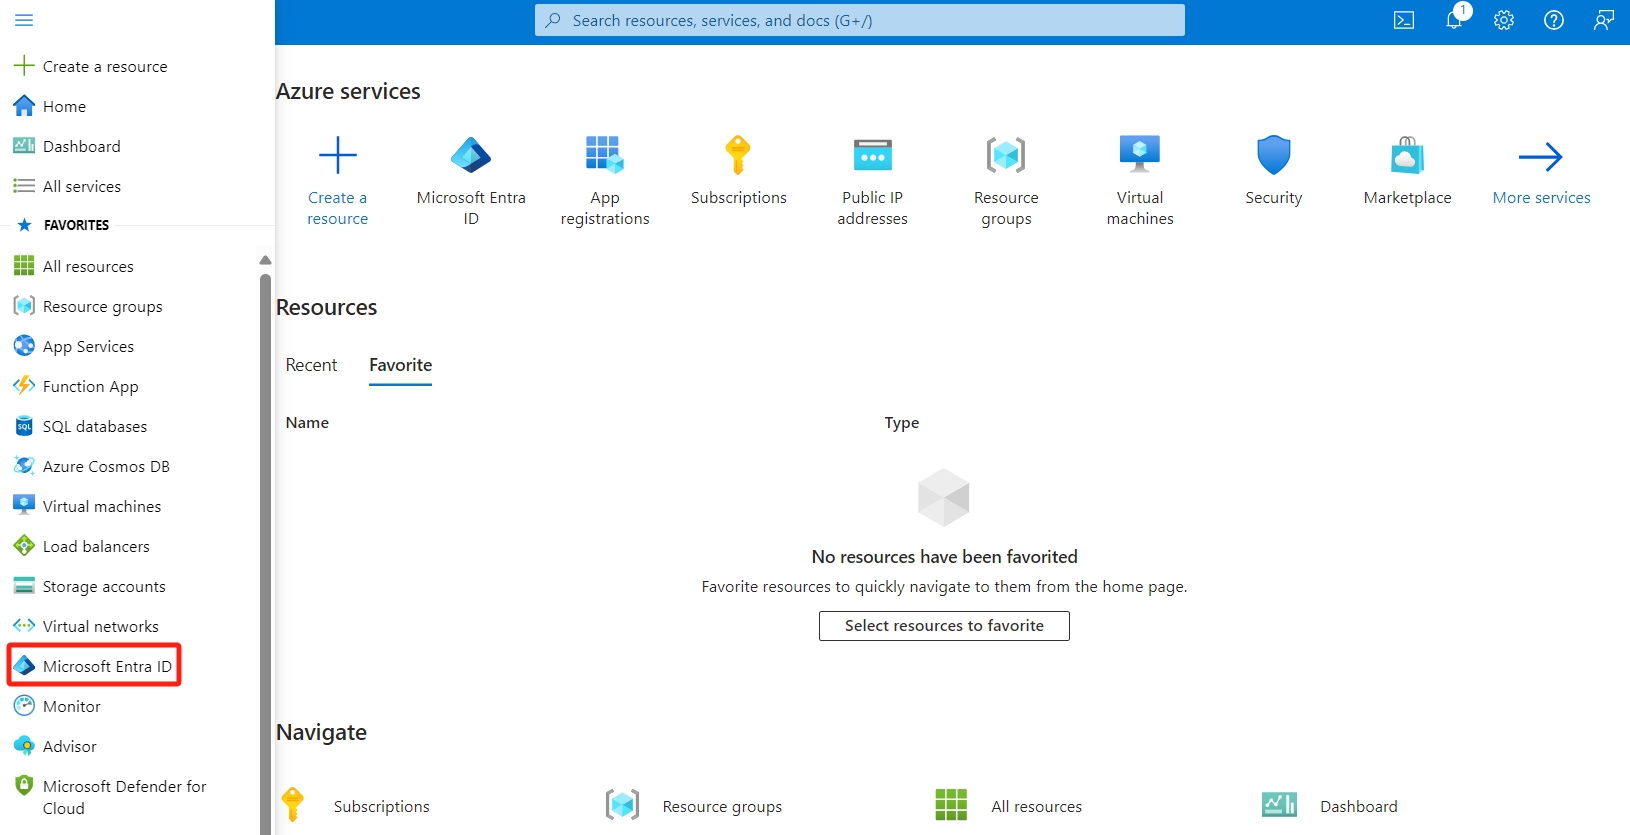Focus the search resources input field
The image size is (1630, 835).
click(860, 20)
